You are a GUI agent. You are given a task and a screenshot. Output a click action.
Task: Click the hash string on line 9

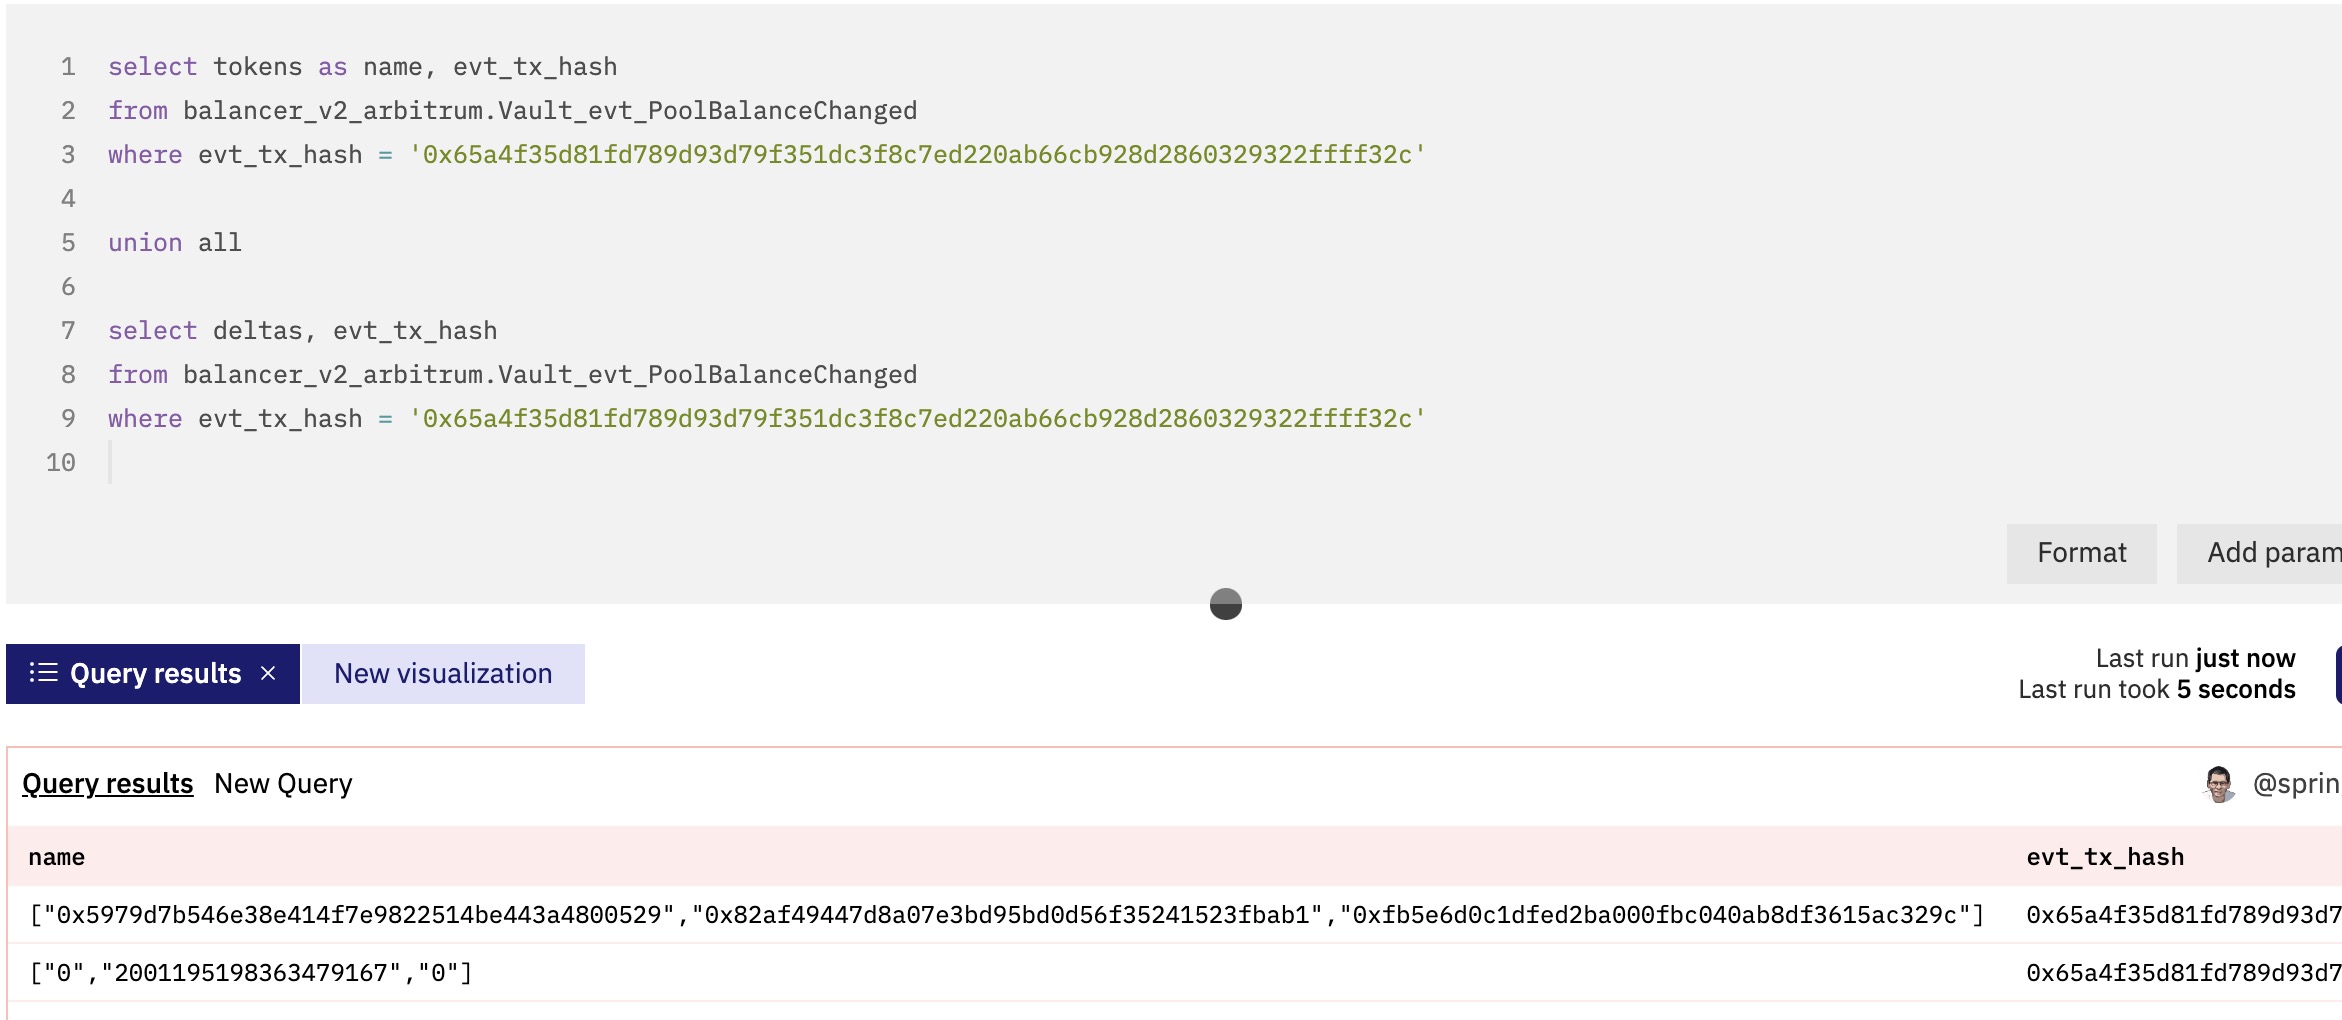pyautogui.click(x=917, y=419)
